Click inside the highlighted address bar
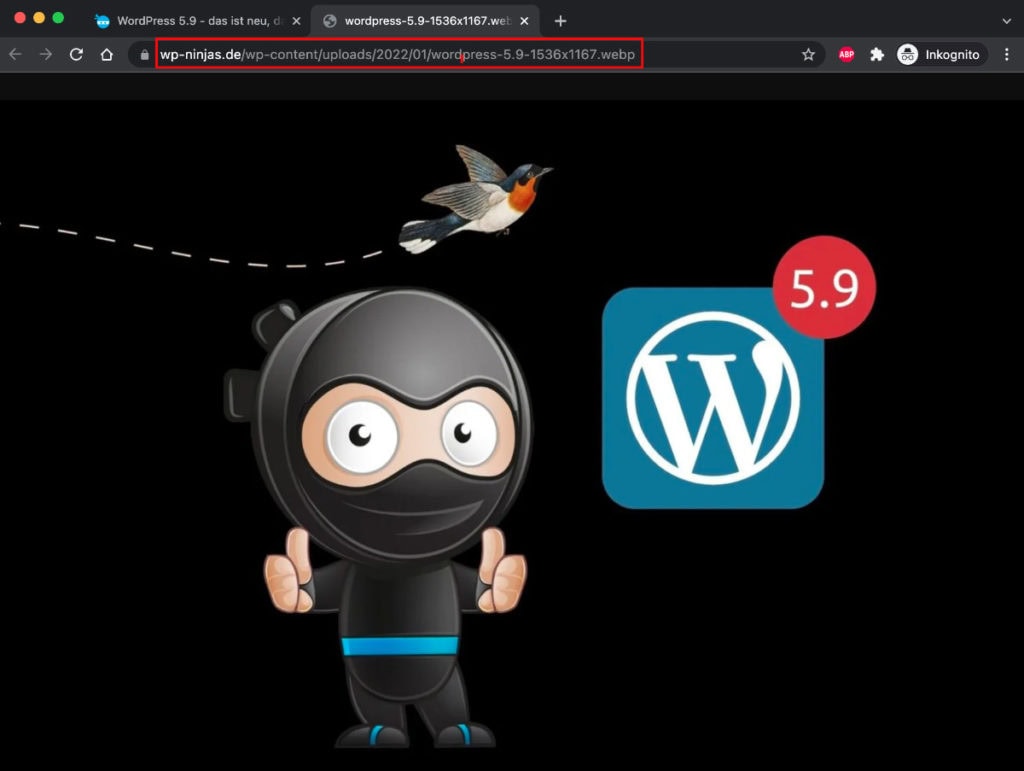This screenshot has height=771, width=1024. (400, 55)
